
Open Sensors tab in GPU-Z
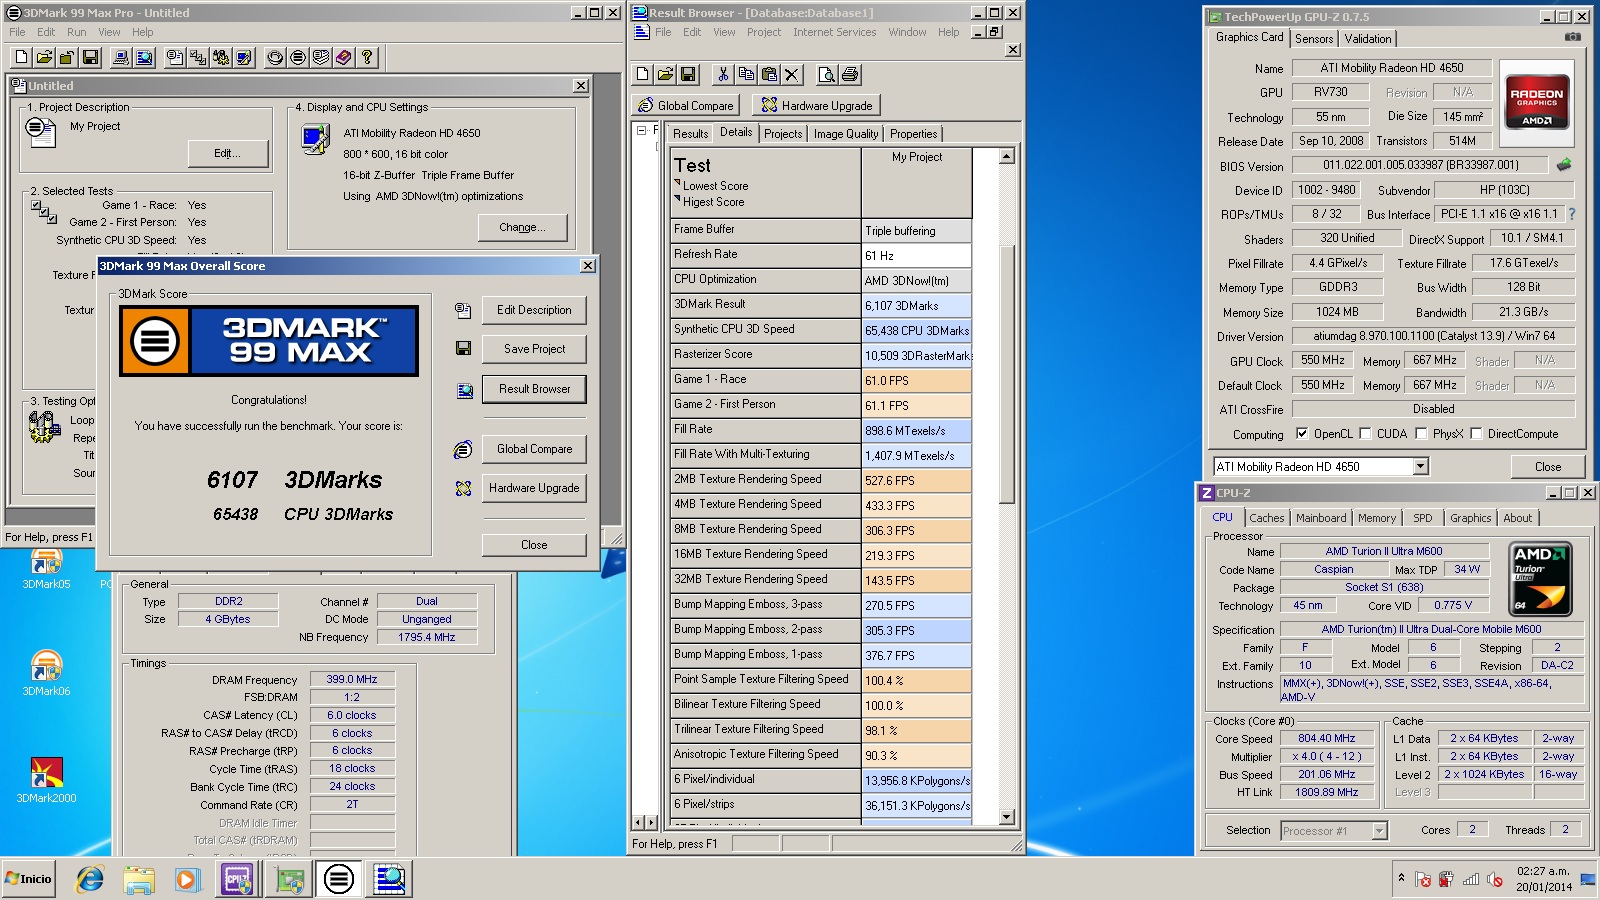tap(1314, 39)
